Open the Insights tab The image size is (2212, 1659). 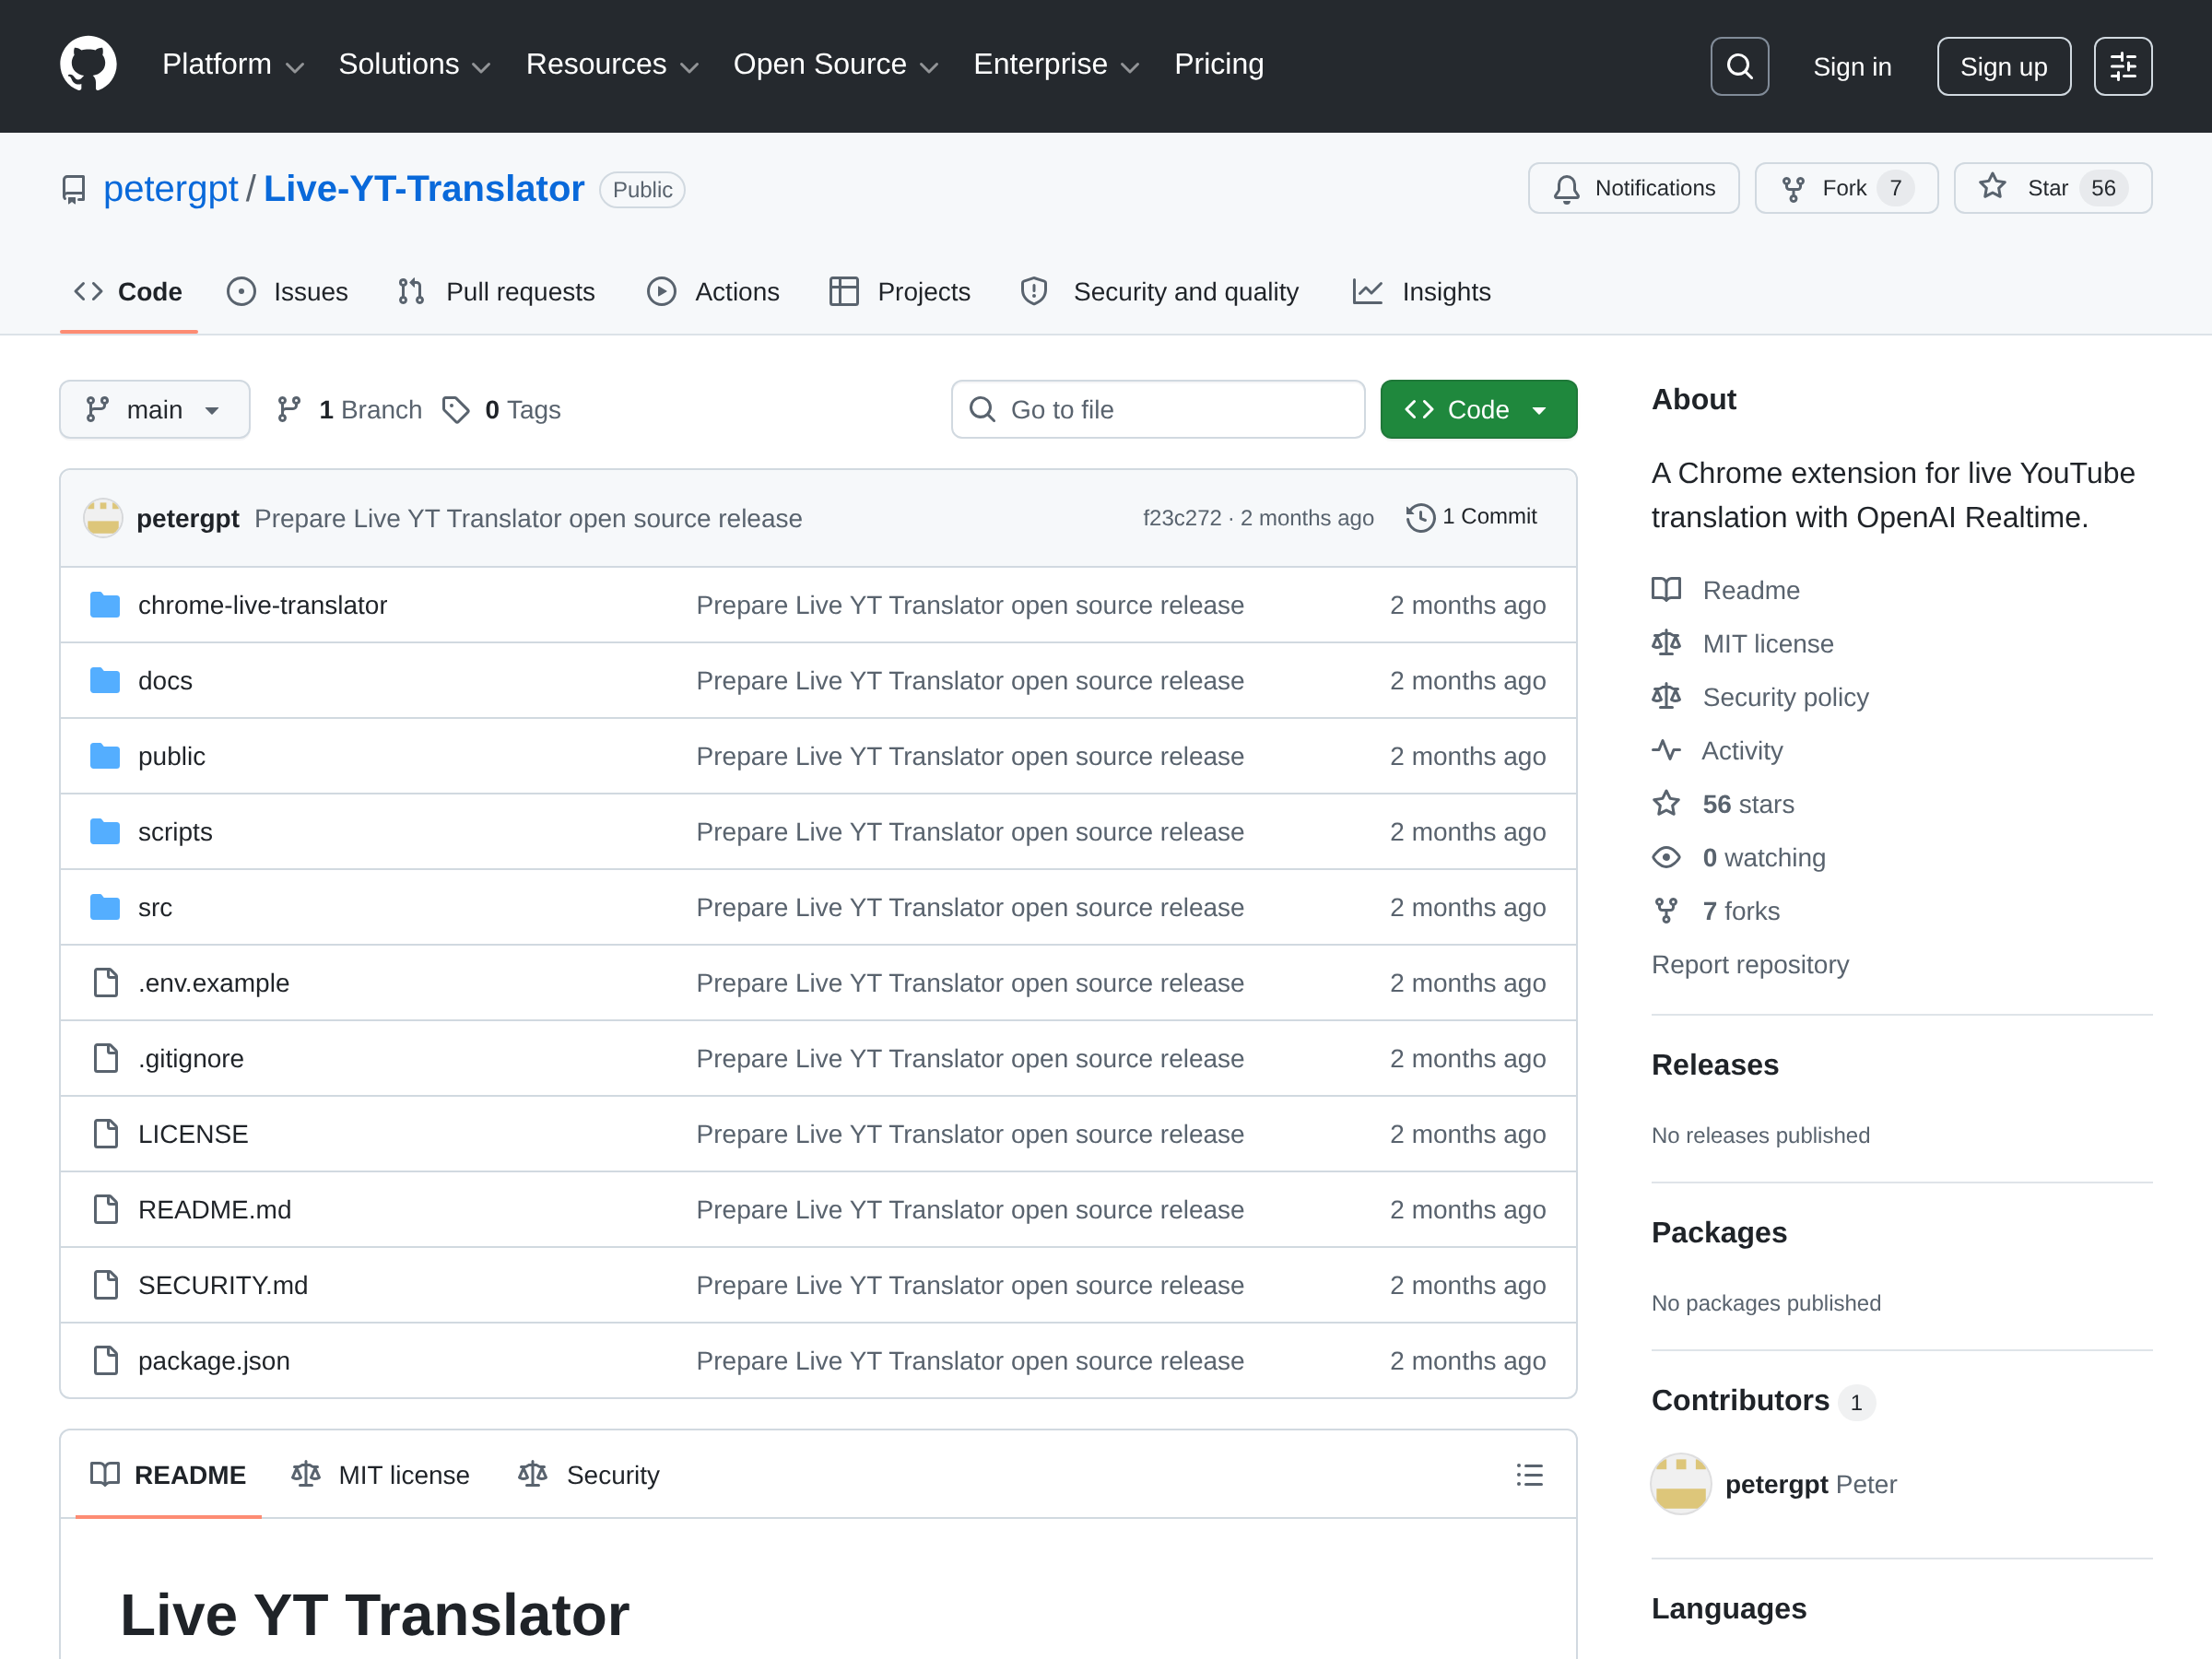tap(1421, 291)
